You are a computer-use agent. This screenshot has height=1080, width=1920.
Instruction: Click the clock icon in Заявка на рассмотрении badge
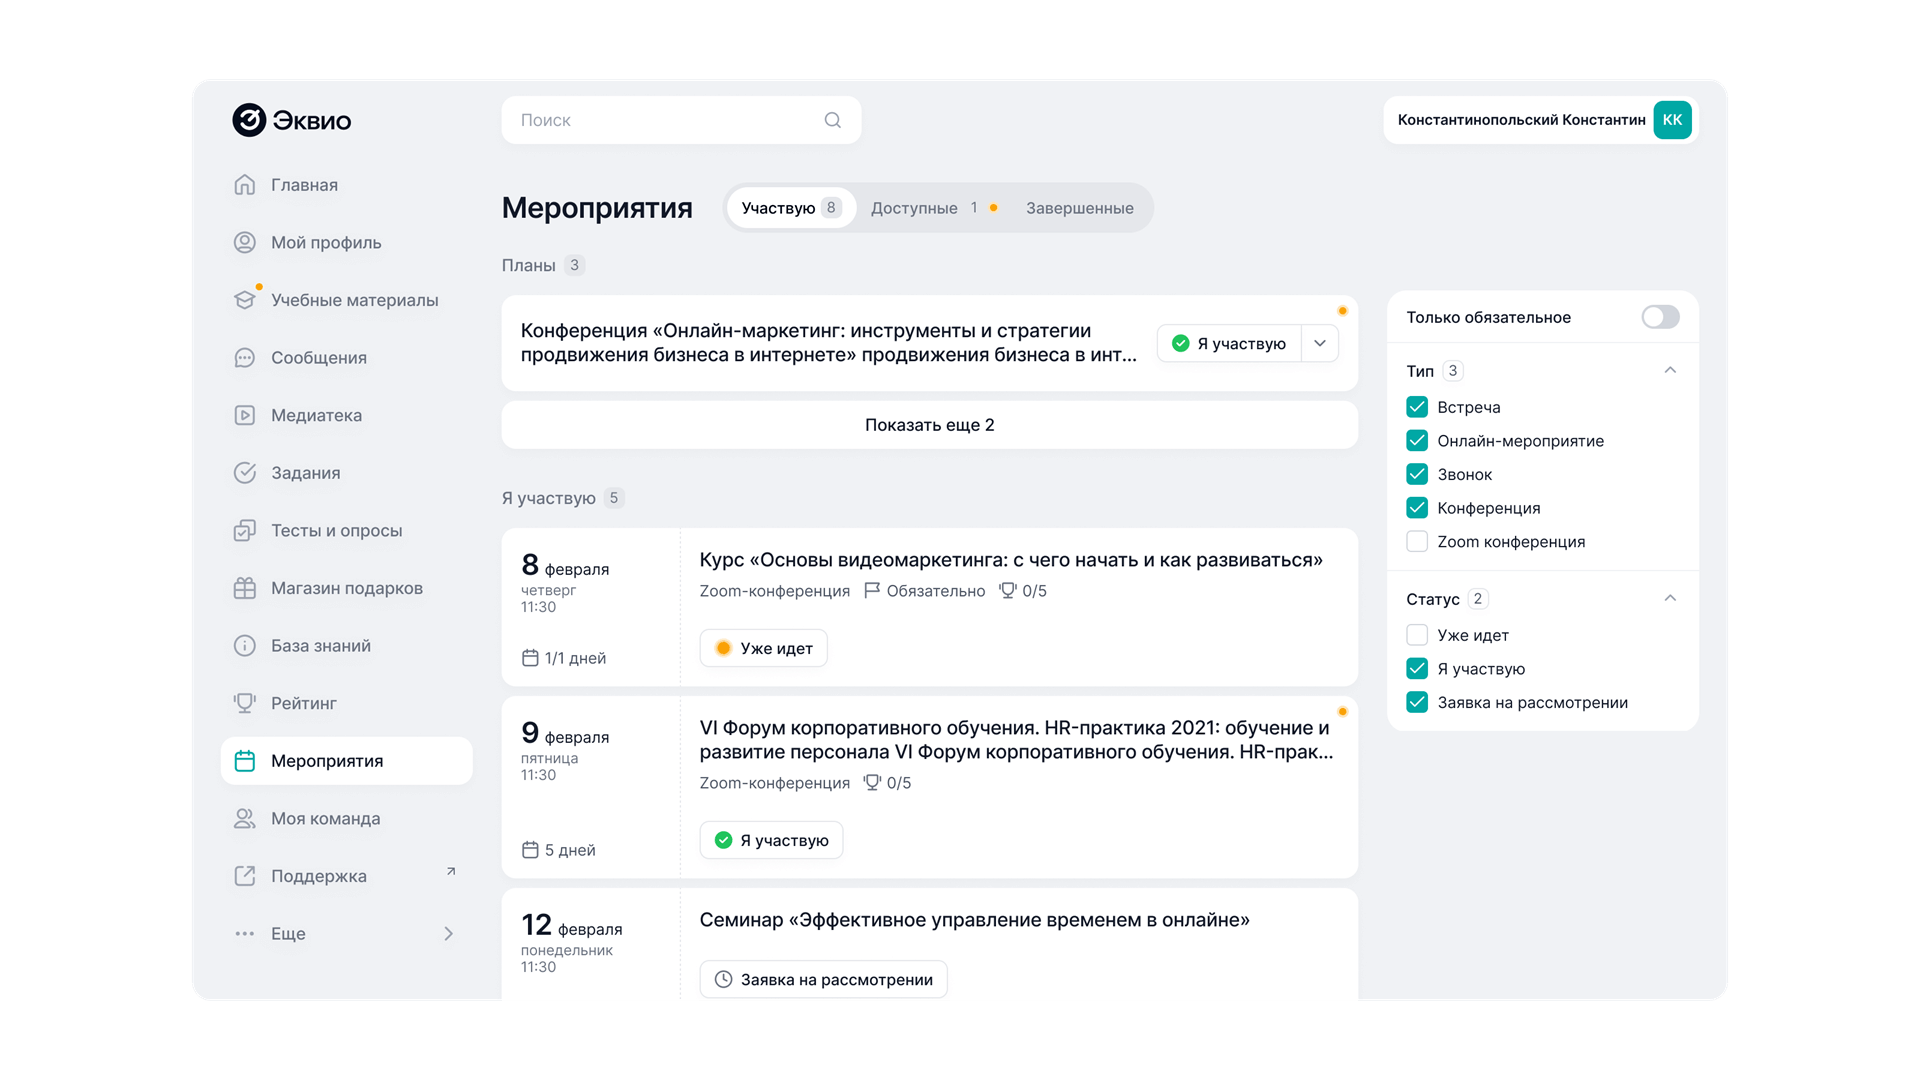click(x=723, y=980)
